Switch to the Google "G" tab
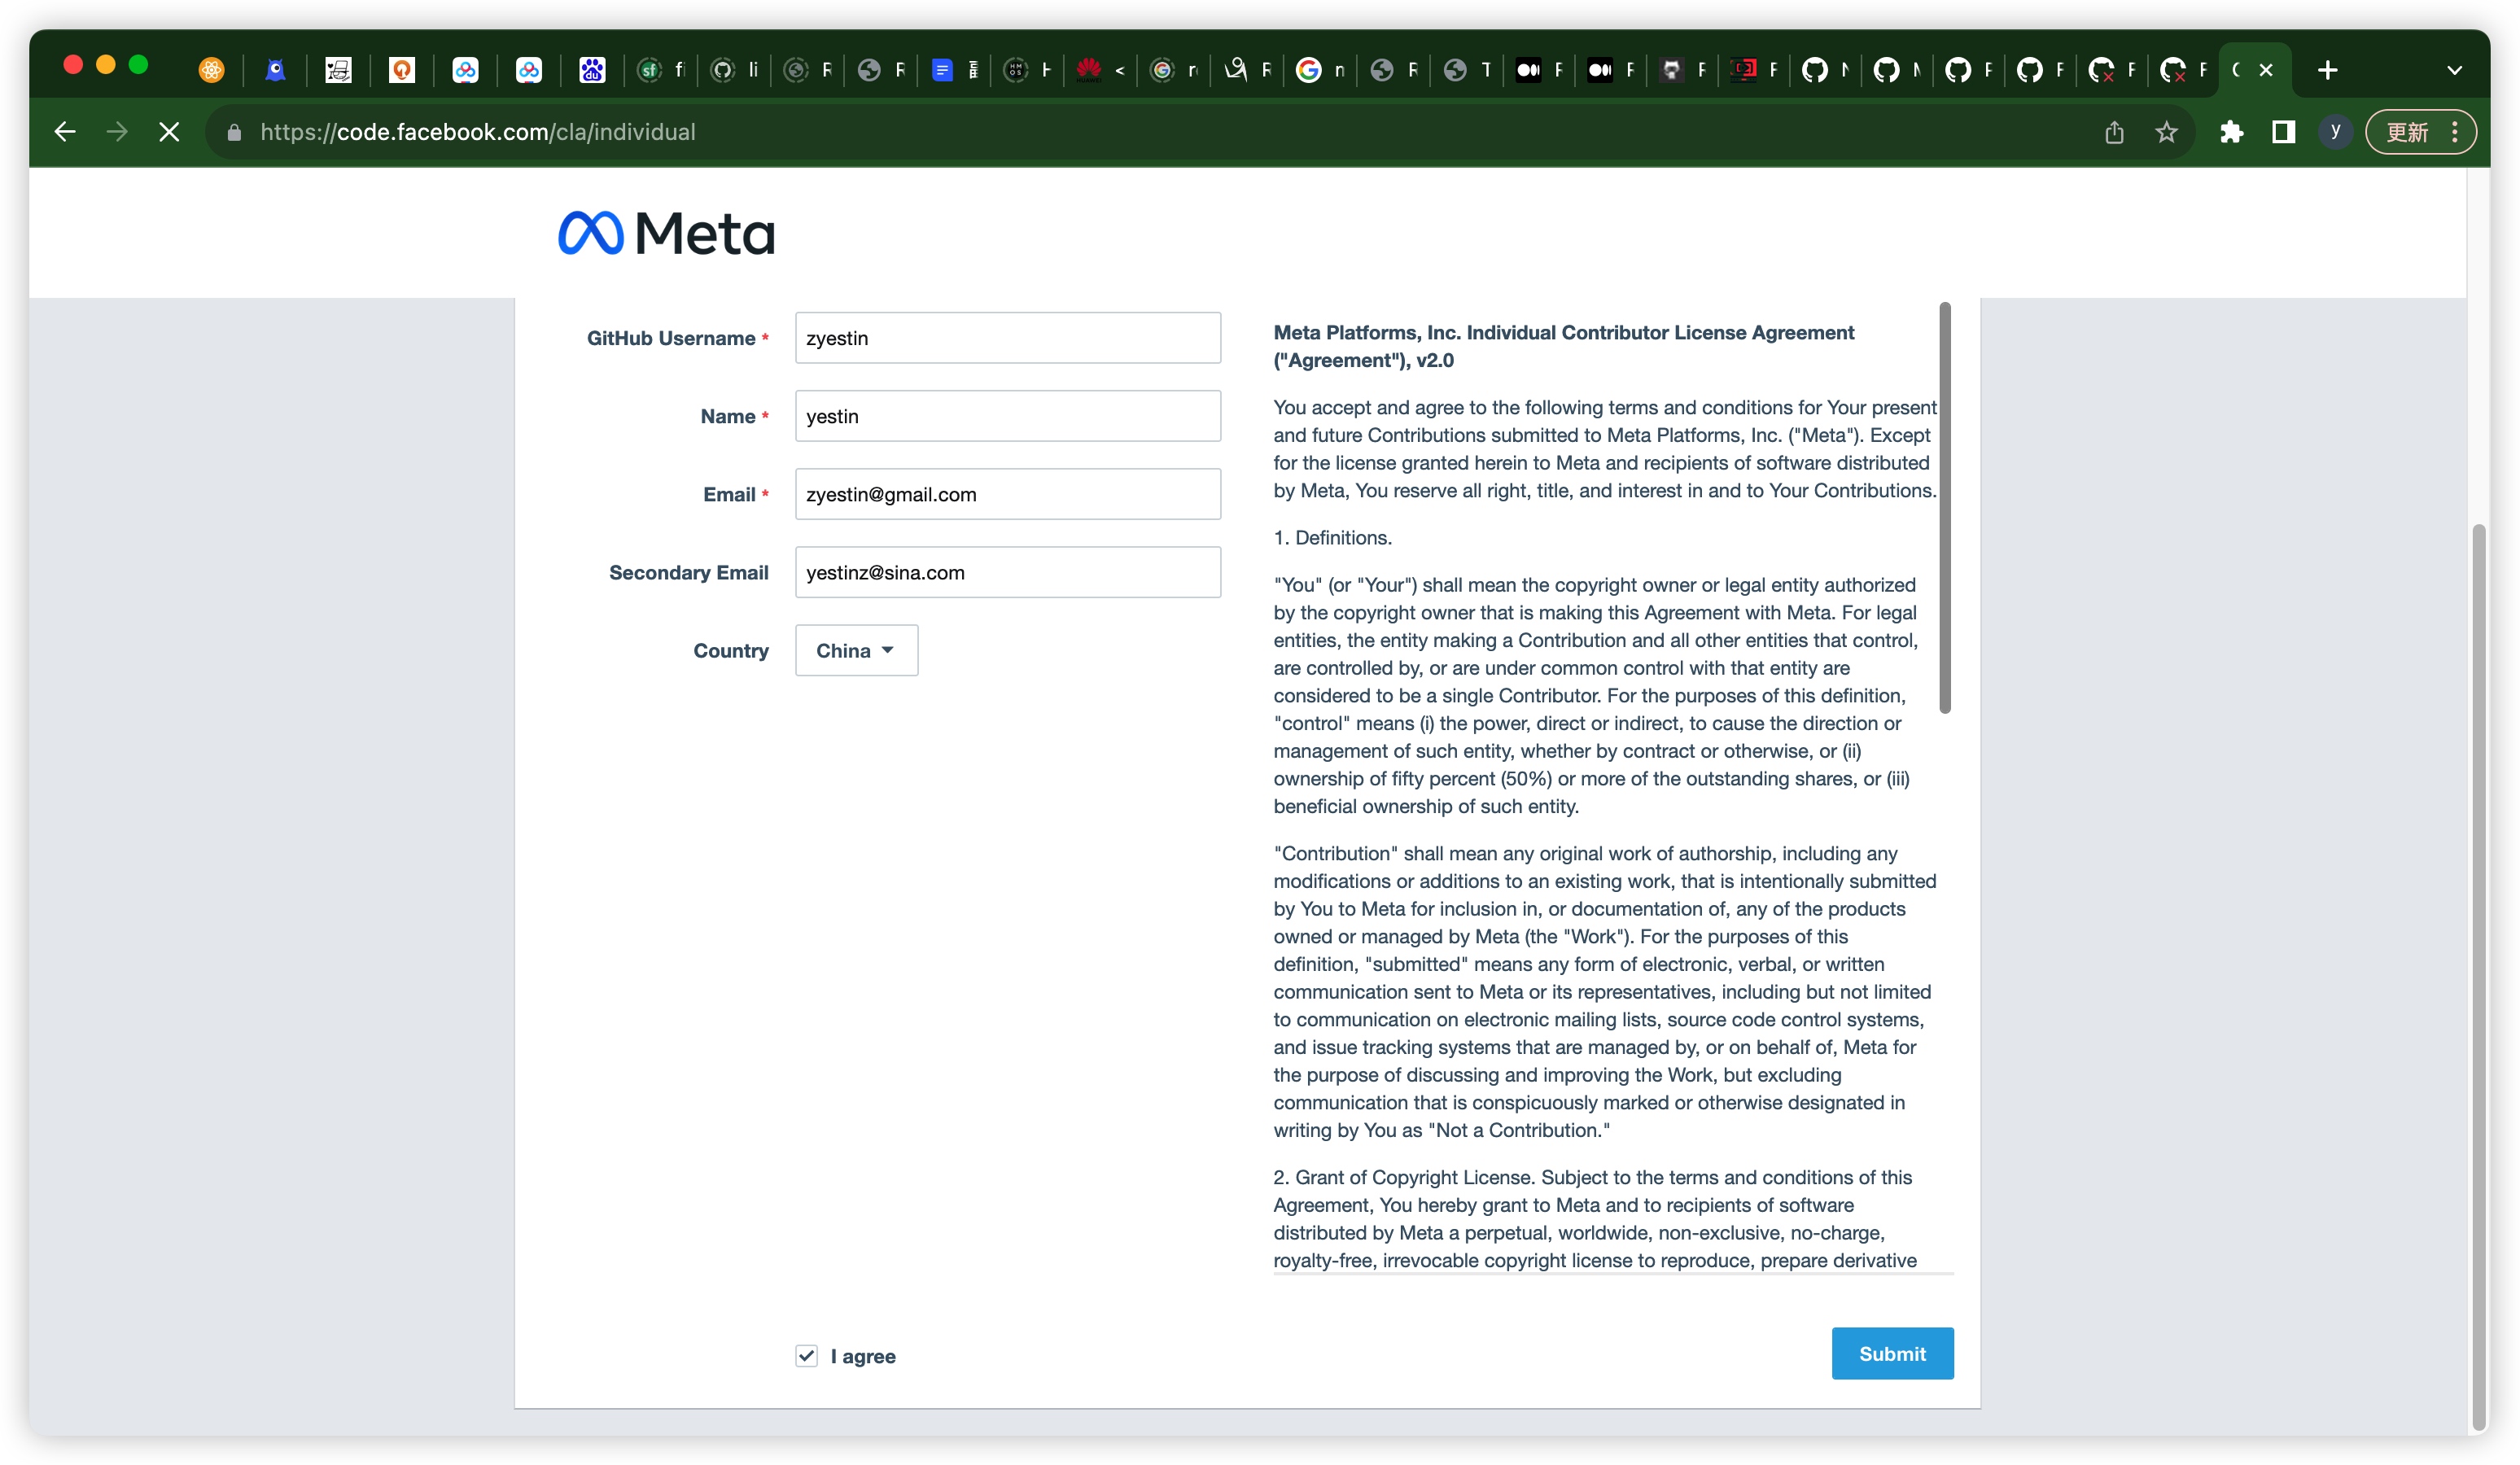This screenshot has height=1465, width=2520. coord(1308,70)
